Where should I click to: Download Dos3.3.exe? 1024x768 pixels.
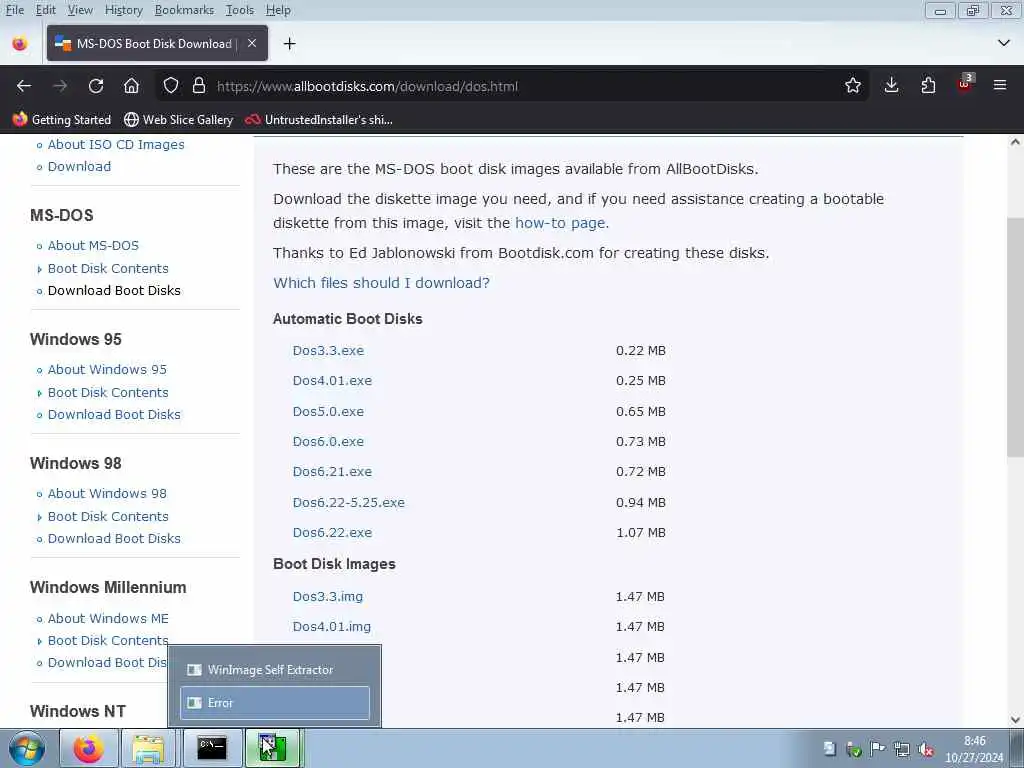[328, 351]
